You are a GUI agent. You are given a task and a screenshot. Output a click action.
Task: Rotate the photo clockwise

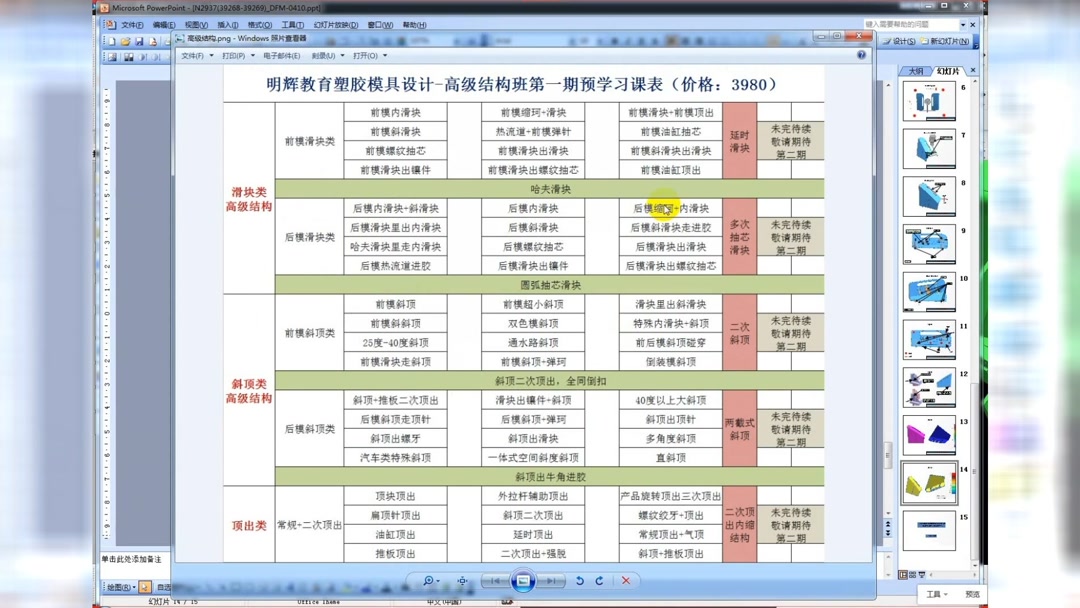599,580
